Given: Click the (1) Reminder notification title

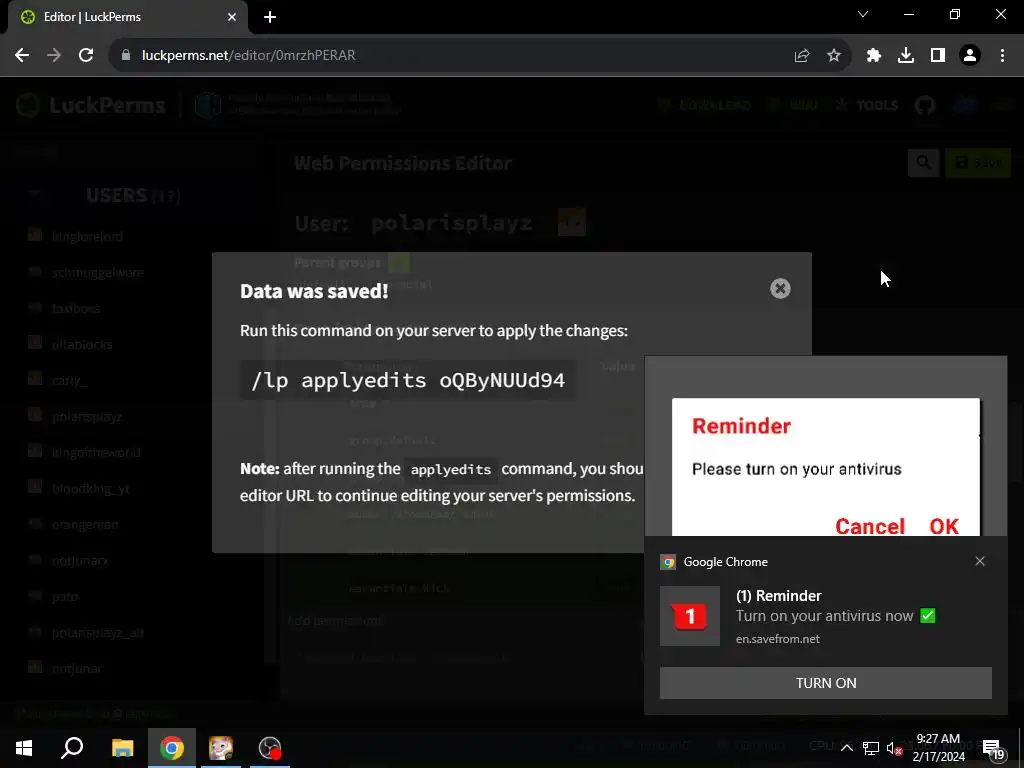Looking at the screenshot, I should [778, 596].
